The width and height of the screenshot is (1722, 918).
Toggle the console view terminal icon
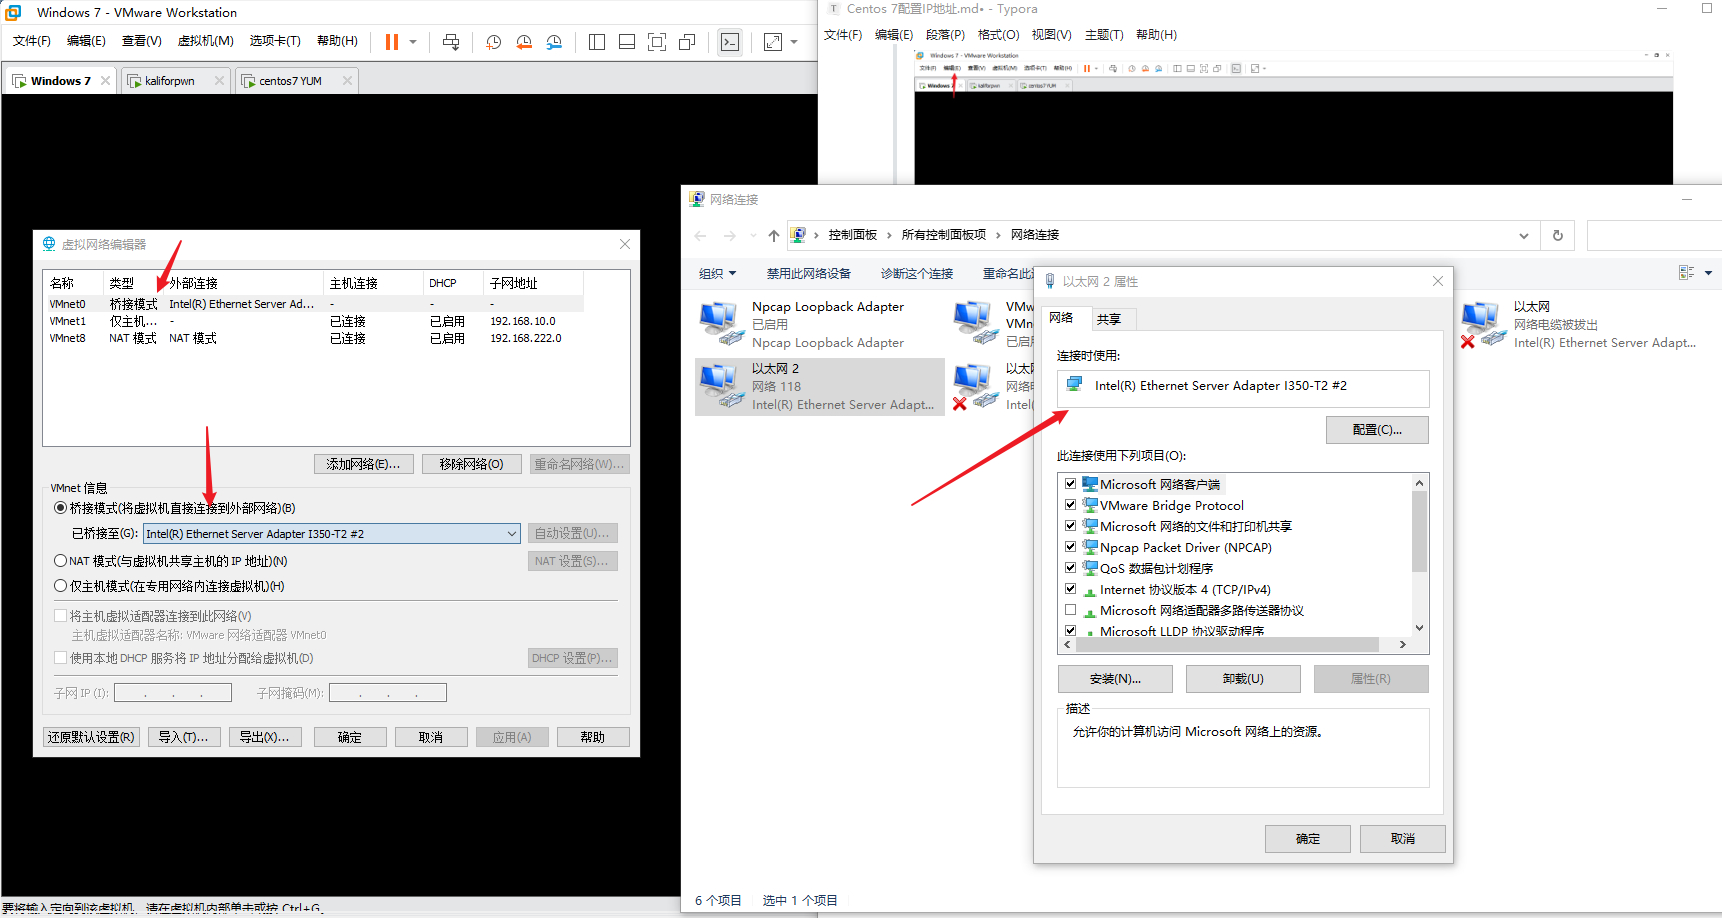click(x=729, y=42)
